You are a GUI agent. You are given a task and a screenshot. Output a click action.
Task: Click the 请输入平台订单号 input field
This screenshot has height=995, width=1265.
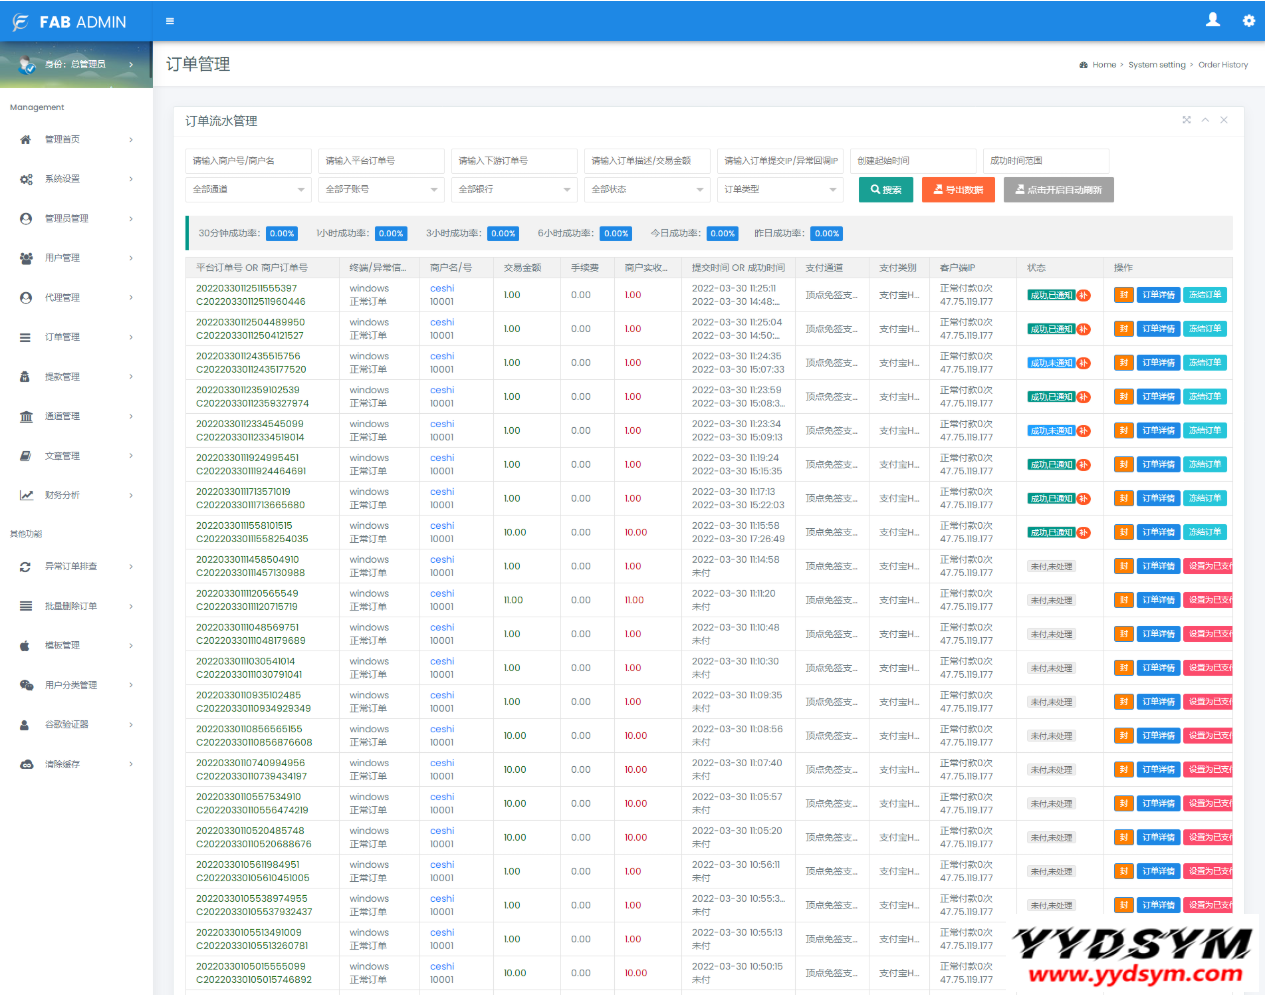(x=381, y=161)
